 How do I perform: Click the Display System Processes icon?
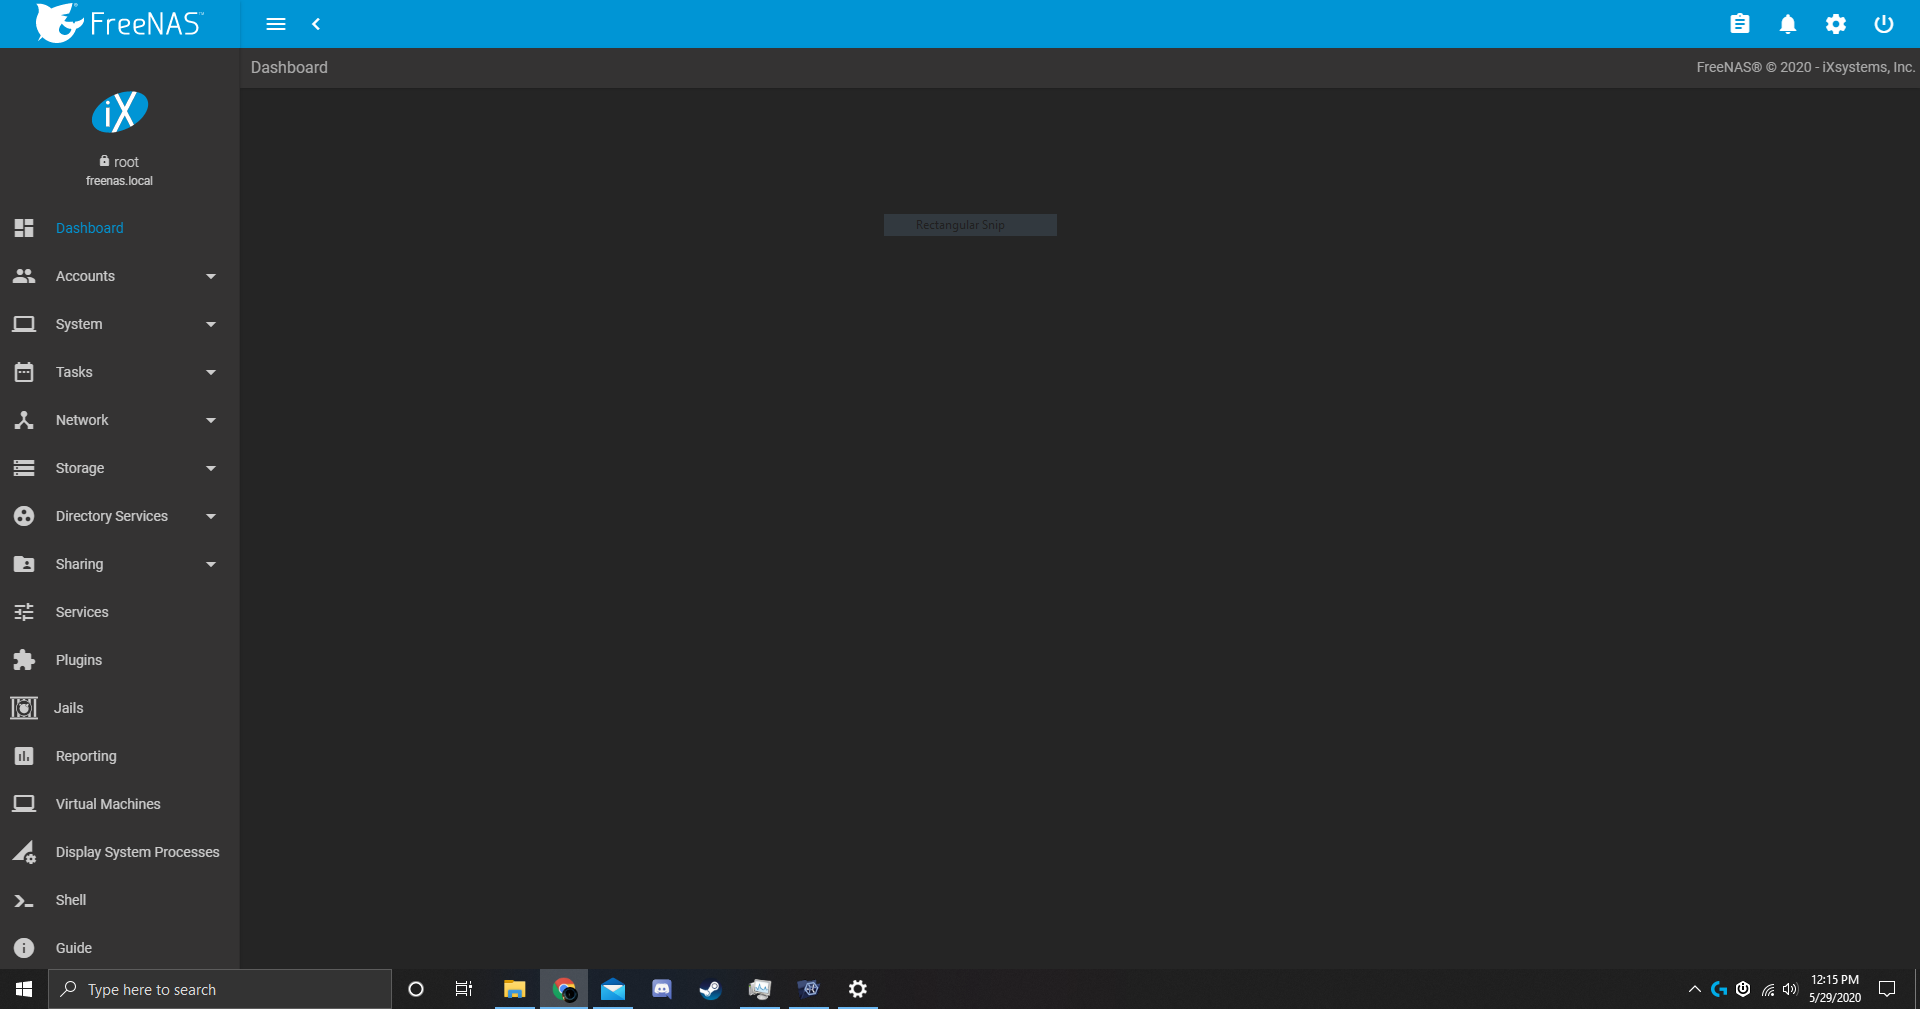point(24,852)
